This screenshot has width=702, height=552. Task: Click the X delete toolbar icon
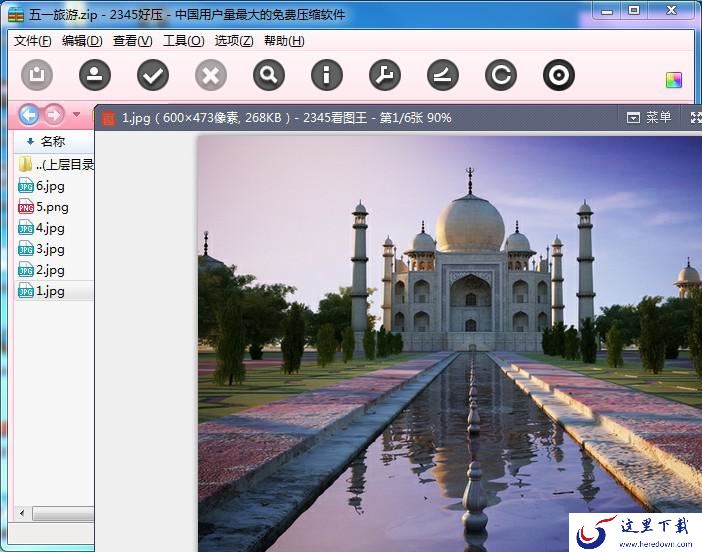[211, 75]
